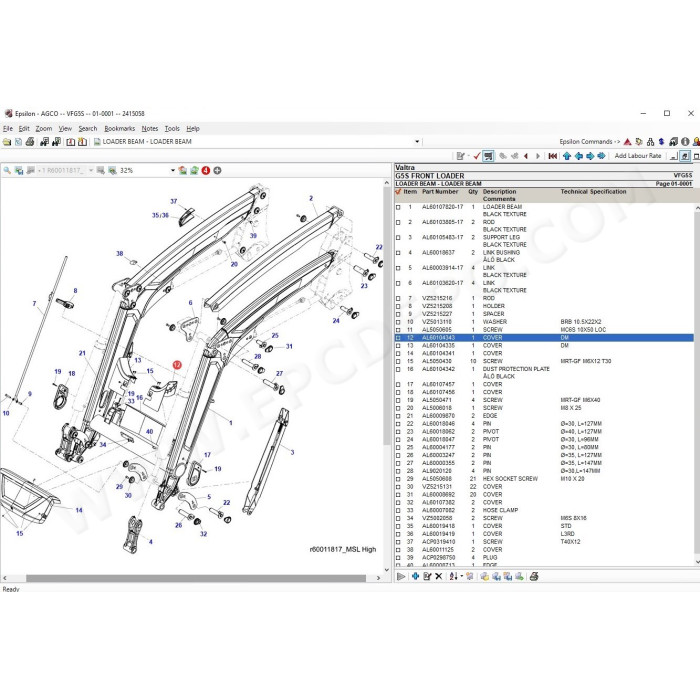Click the Technical Specification column header

[593, 192]
